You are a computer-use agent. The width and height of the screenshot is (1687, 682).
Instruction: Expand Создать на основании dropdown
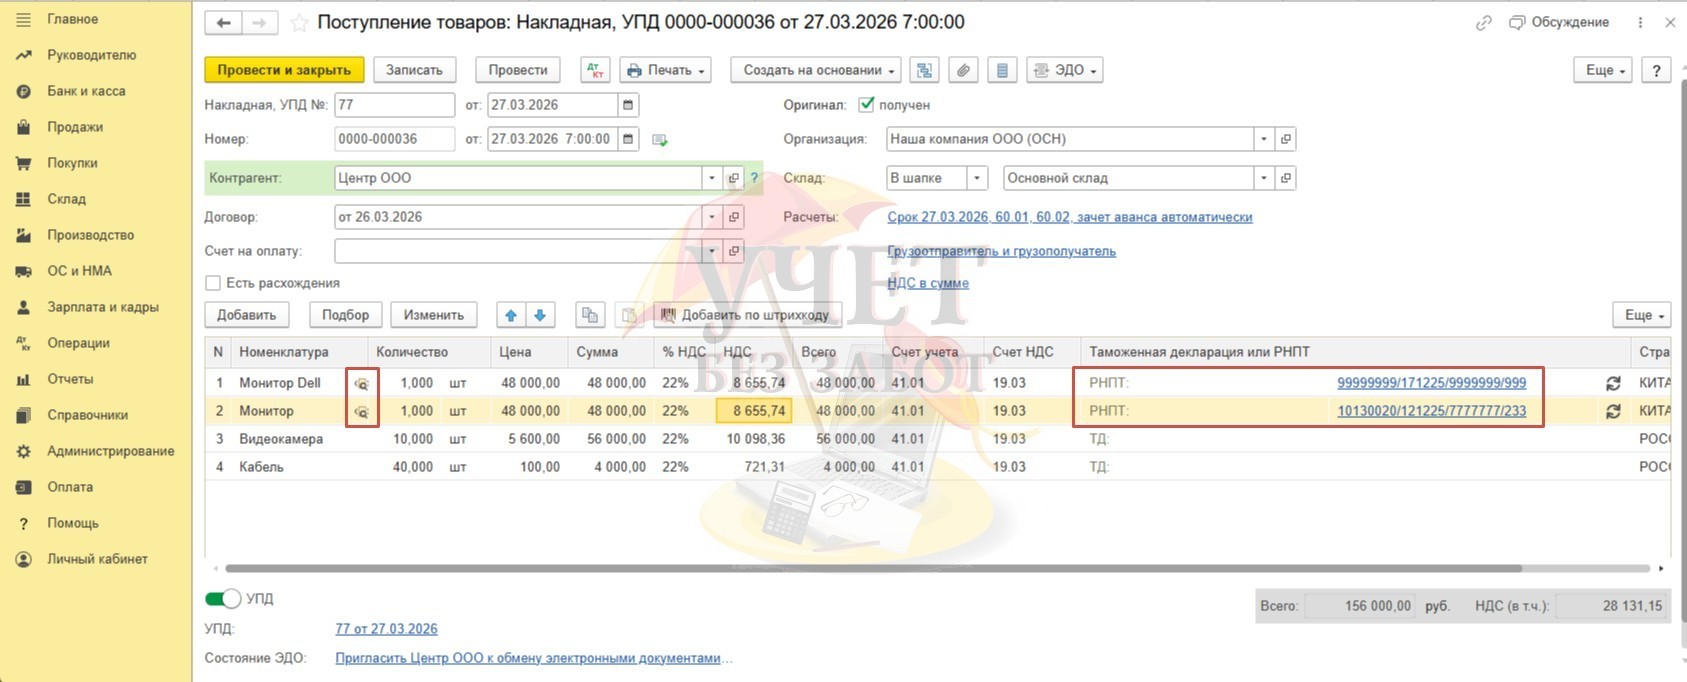point(816,70)
